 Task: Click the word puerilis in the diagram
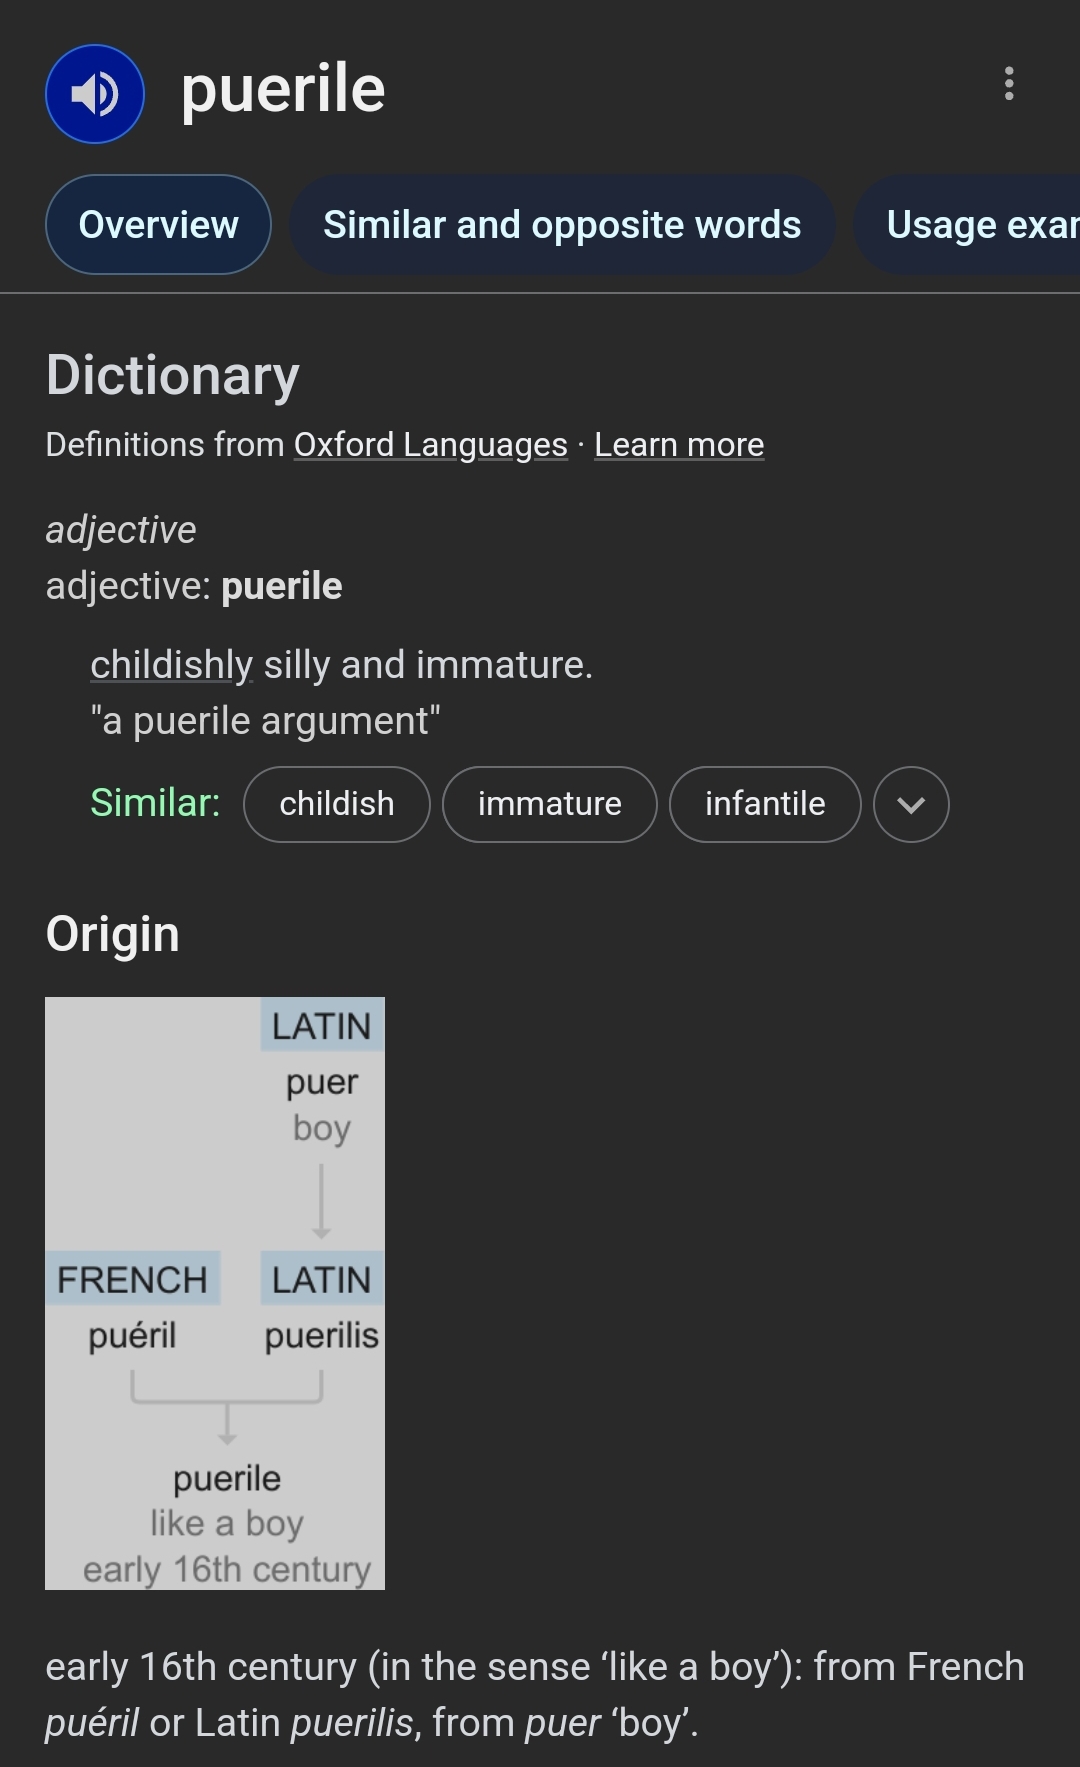point(321,1336)
